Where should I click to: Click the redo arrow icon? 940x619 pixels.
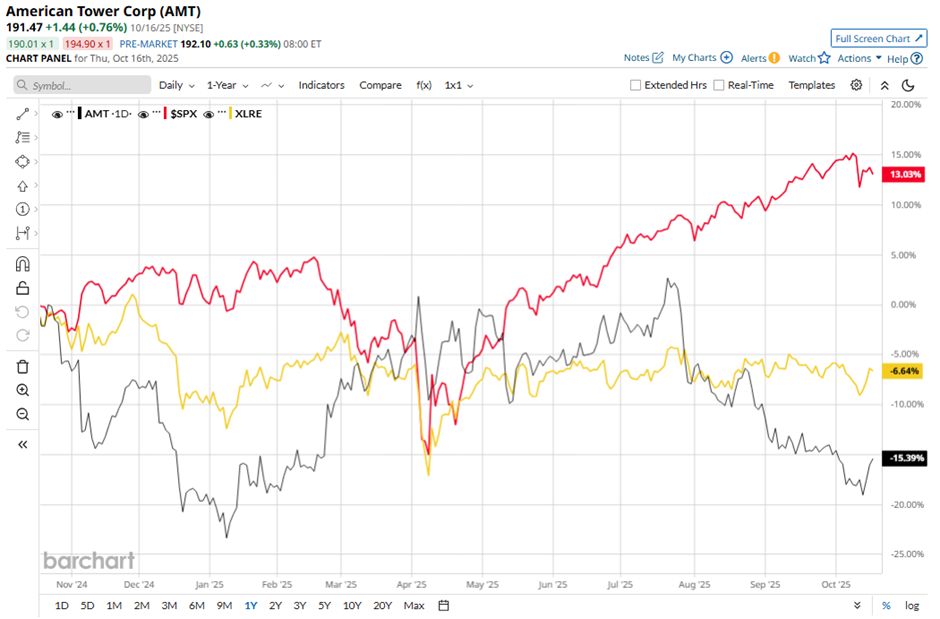click(22, 335)
